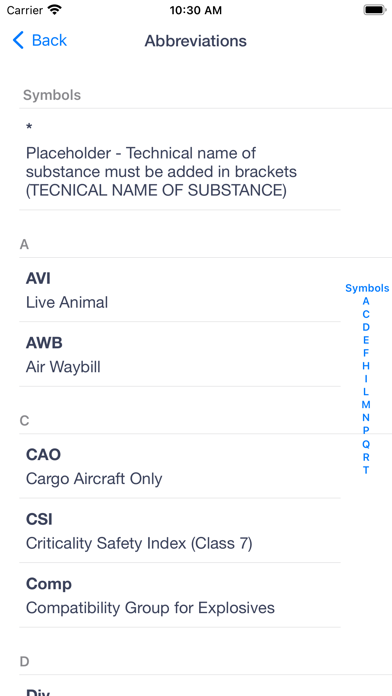Tap the Back chevron icon
This screenshot has height=696, width=392.
tap(18, 40)
